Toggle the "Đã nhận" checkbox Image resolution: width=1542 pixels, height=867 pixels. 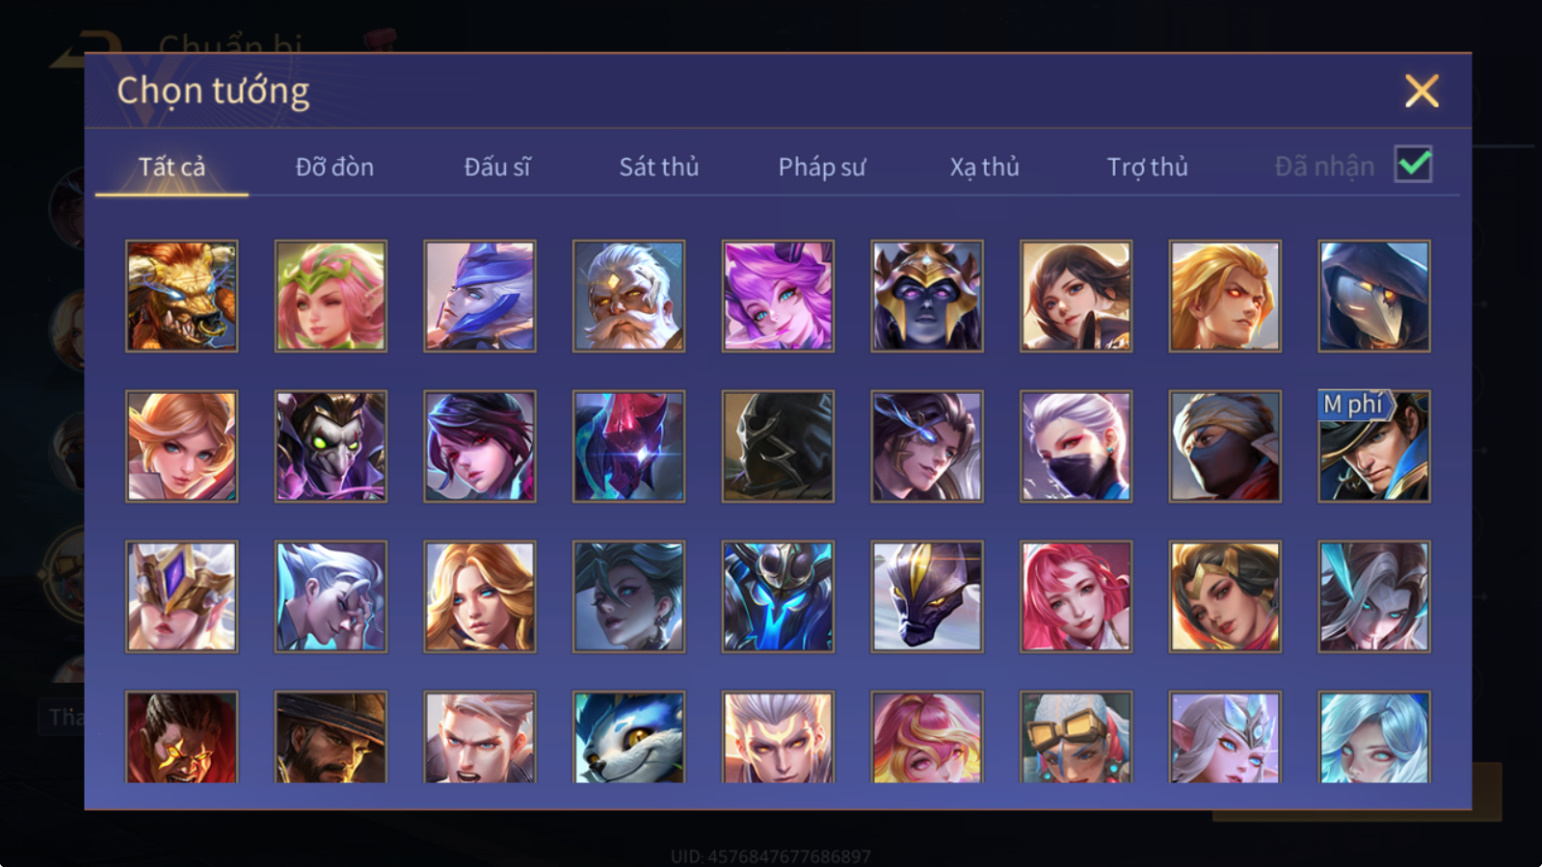pos(1413,164)
